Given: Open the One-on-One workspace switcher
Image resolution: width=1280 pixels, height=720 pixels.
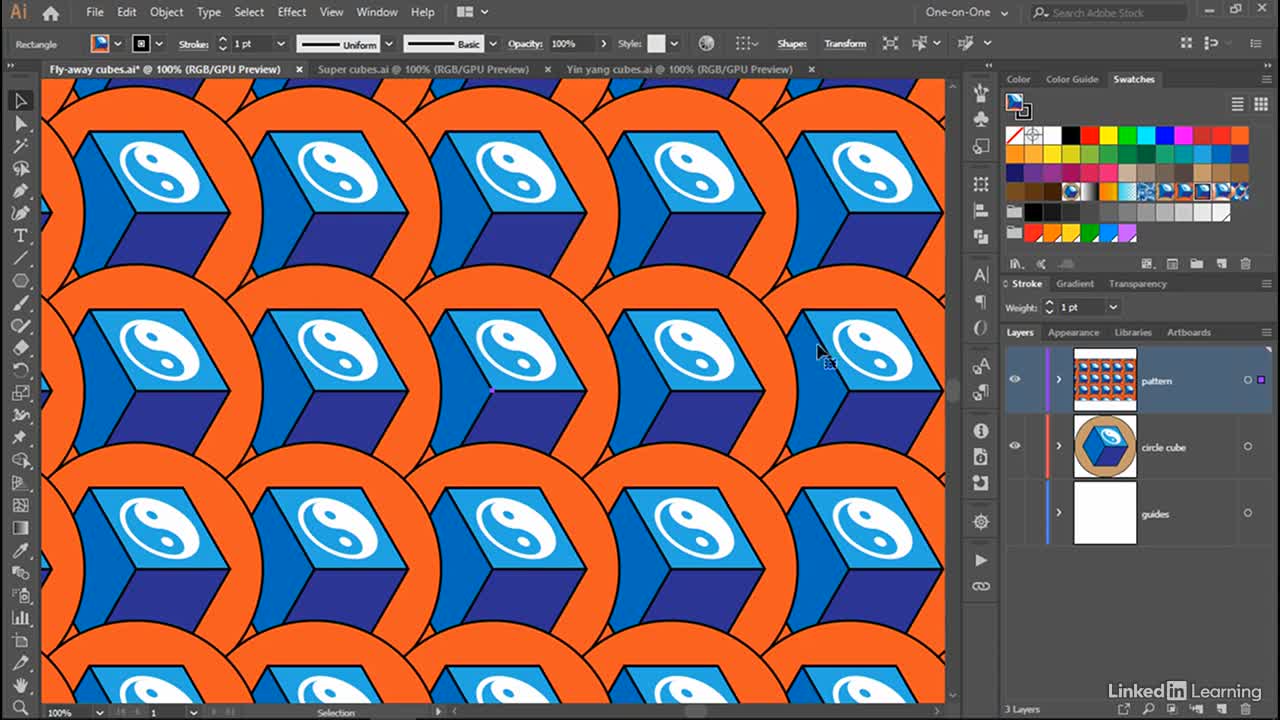Looking at the screenshot, I should [x=966, y=13].
